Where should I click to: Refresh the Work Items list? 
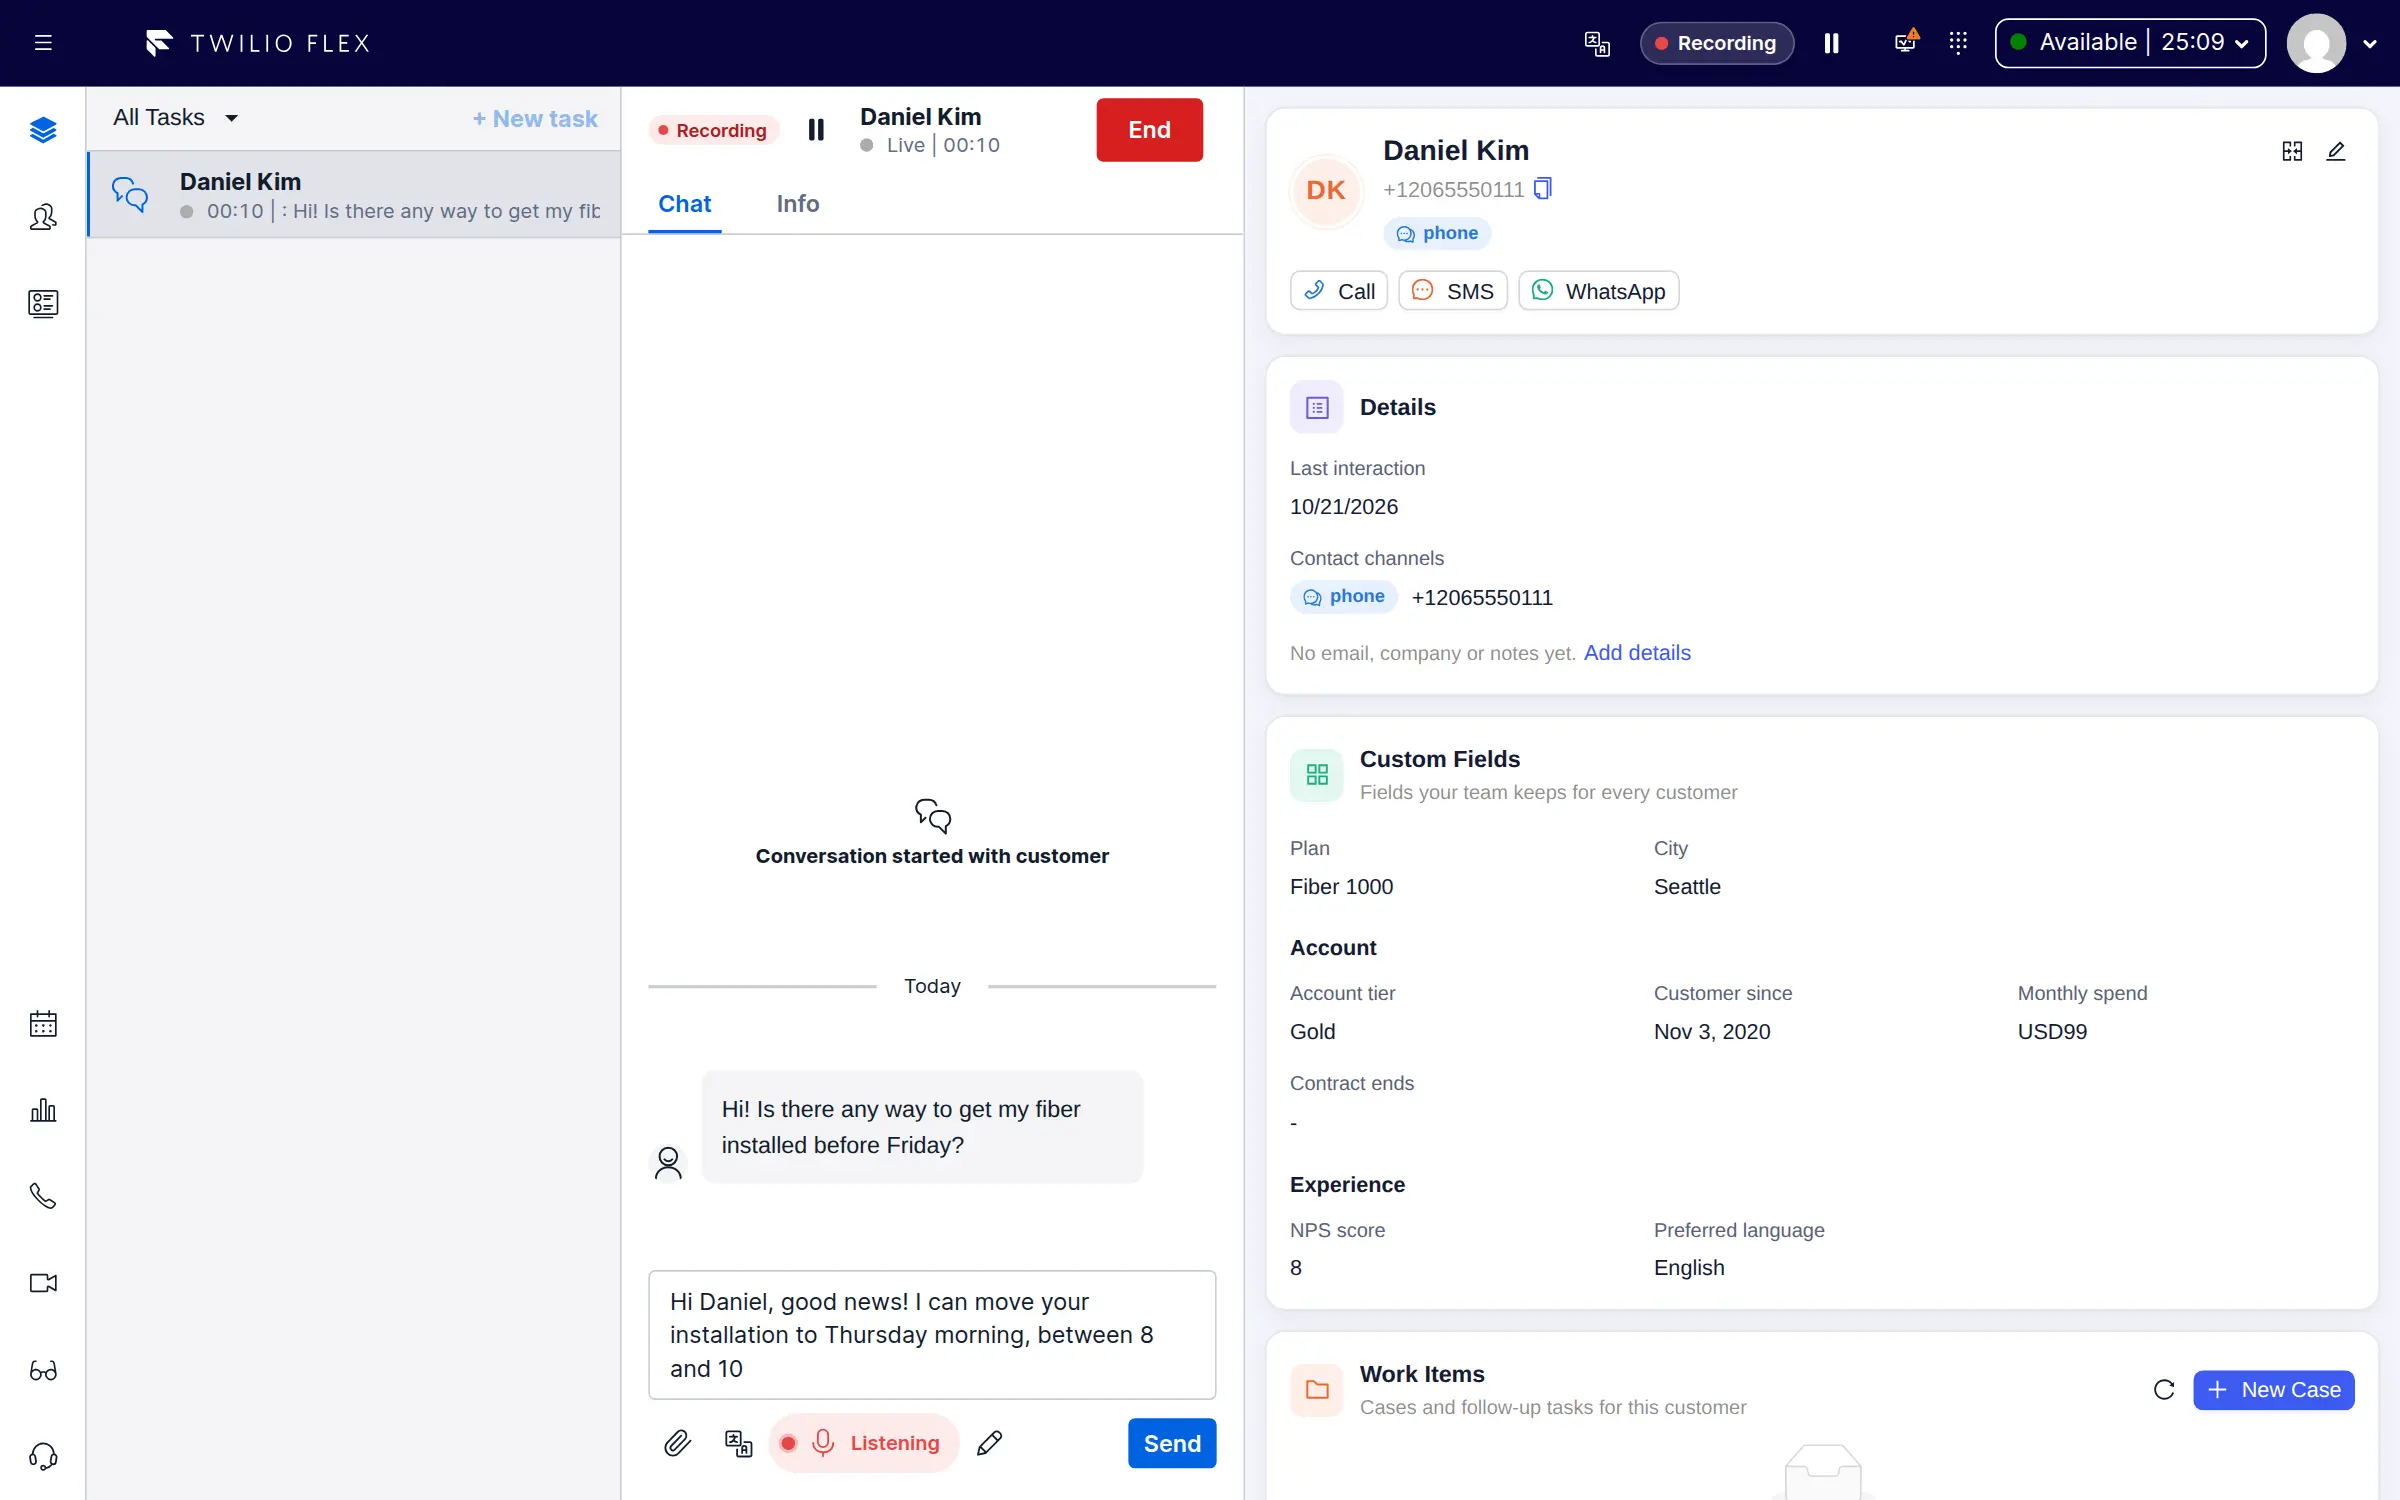click(2164, 1390)
